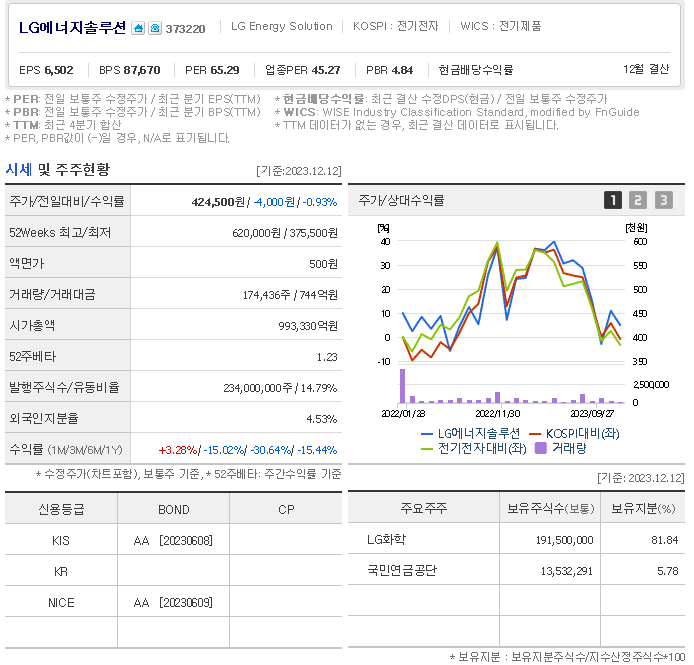Select 국민연금공단 stake 5.78
The image size is (694, 665).
(x=667, y=571)
